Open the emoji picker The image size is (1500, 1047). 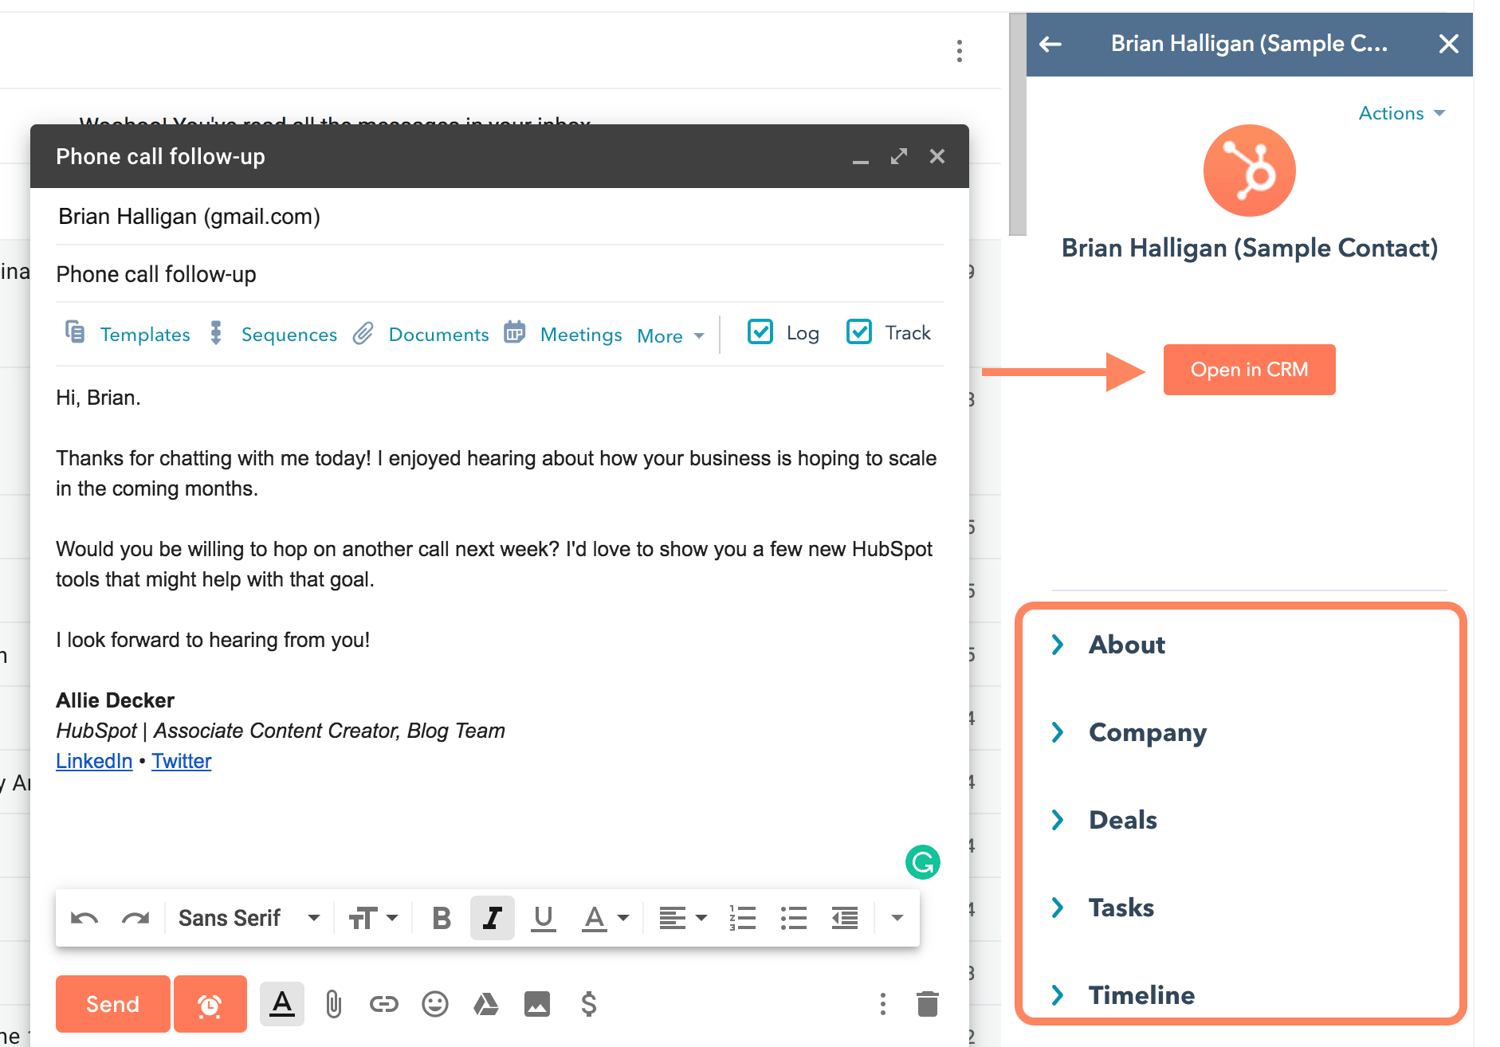(435, 1004)
